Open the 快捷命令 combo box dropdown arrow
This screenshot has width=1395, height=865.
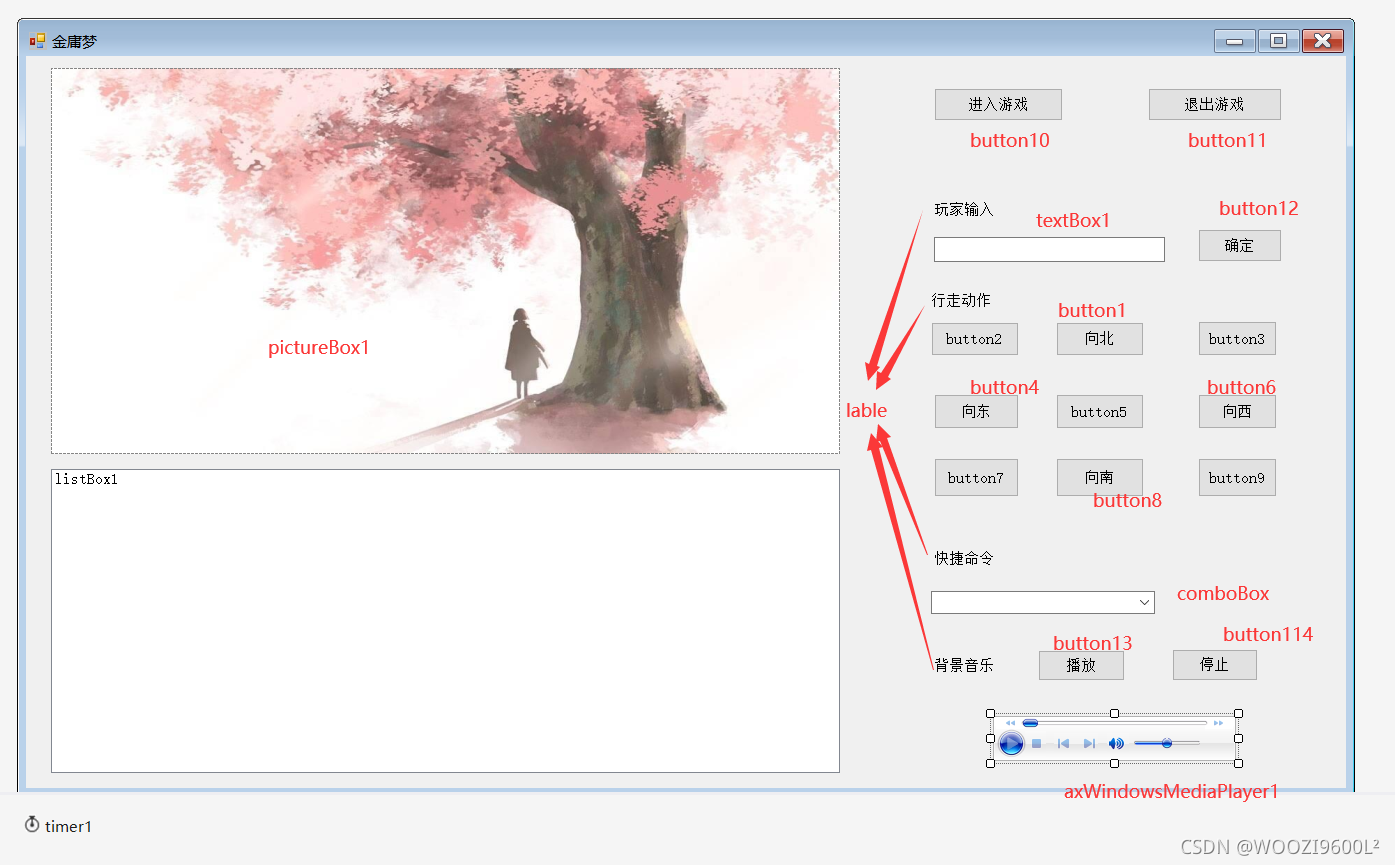(1144, 602)
